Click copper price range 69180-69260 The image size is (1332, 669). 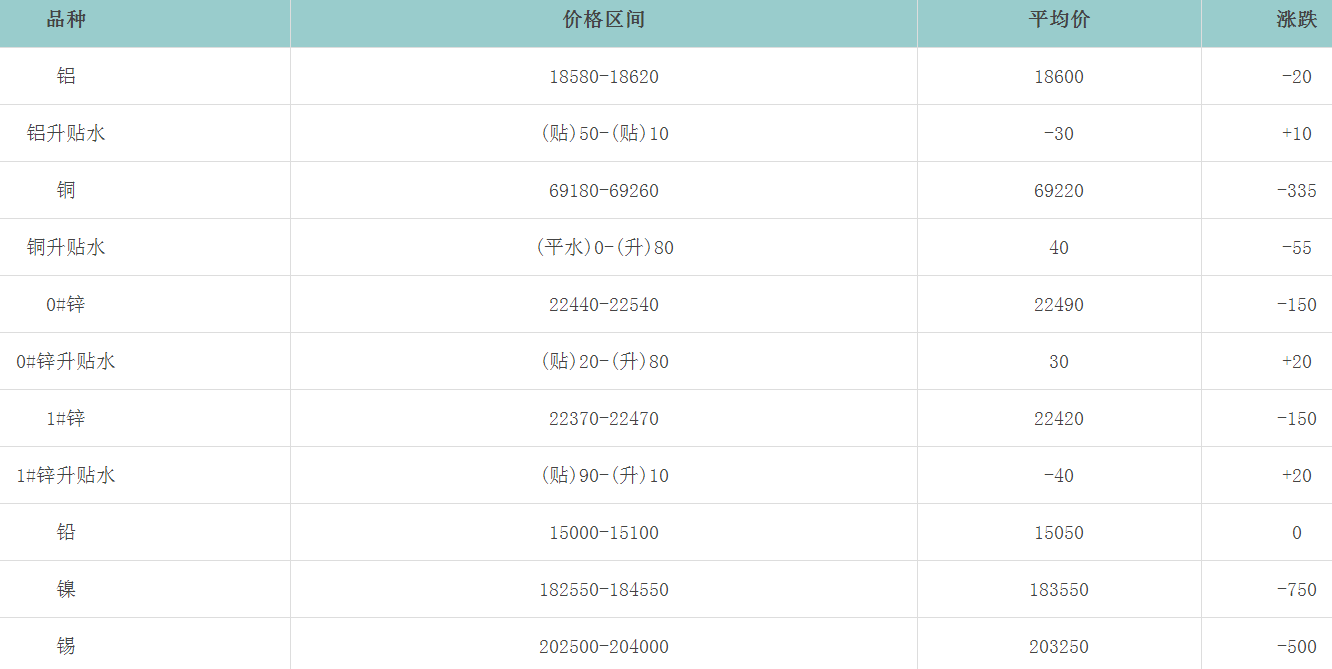point(604,191)
